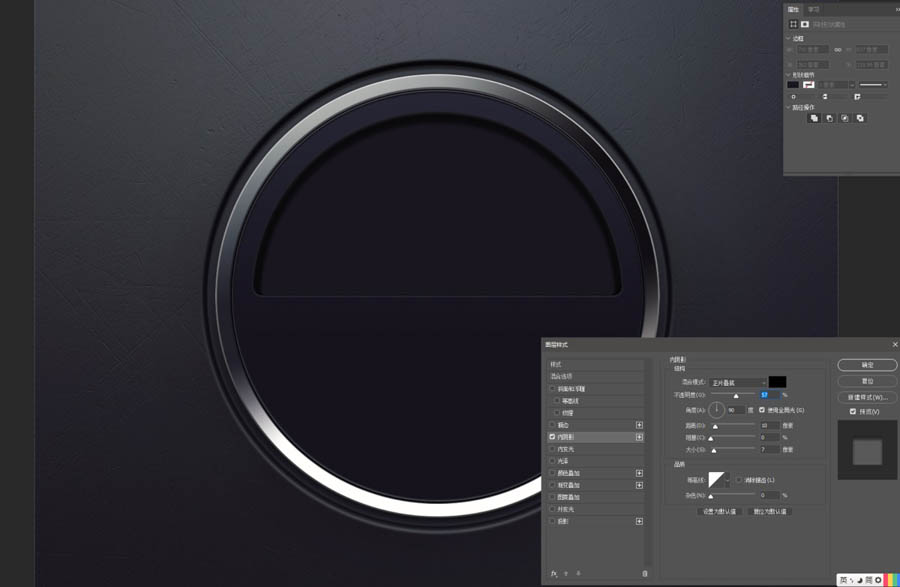
Task: Click the IME settings gear icon in tray
Action: click(878, 580)
